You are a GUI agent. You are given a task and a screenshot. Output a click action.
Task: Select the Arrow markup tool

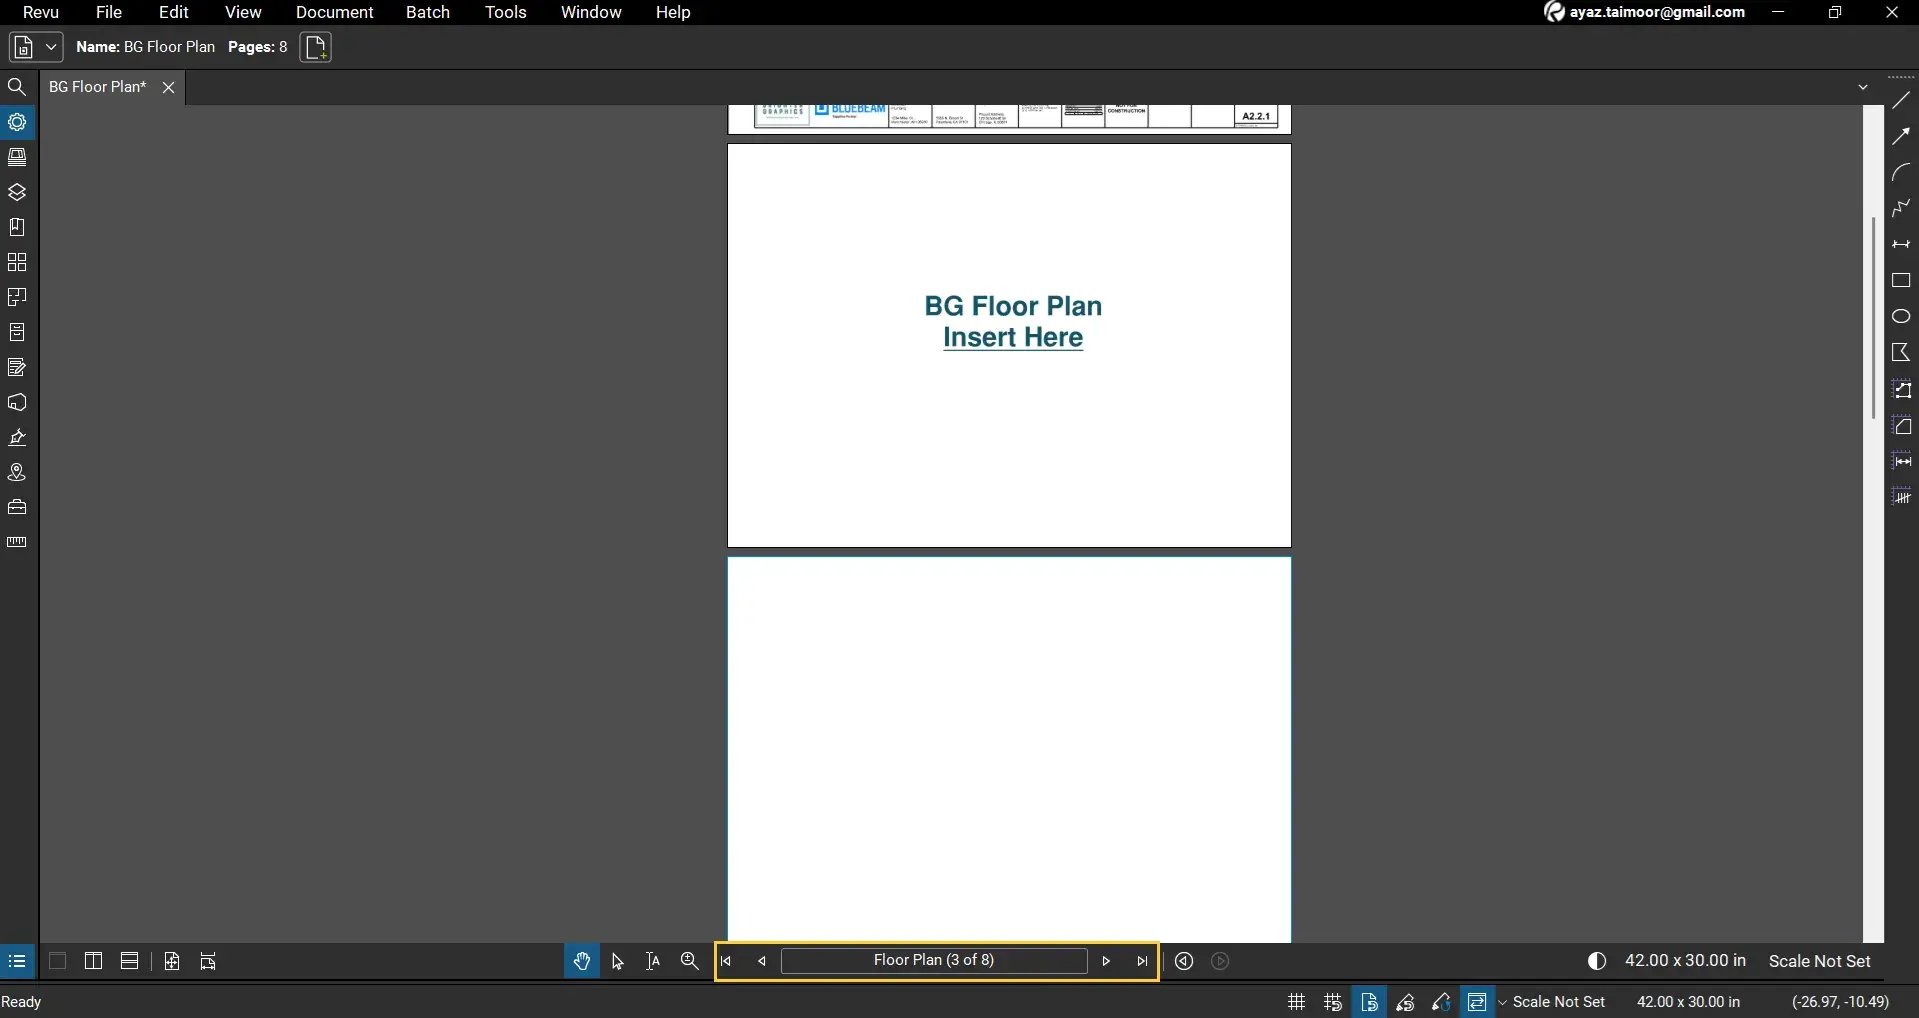(x=1901, y=135)
